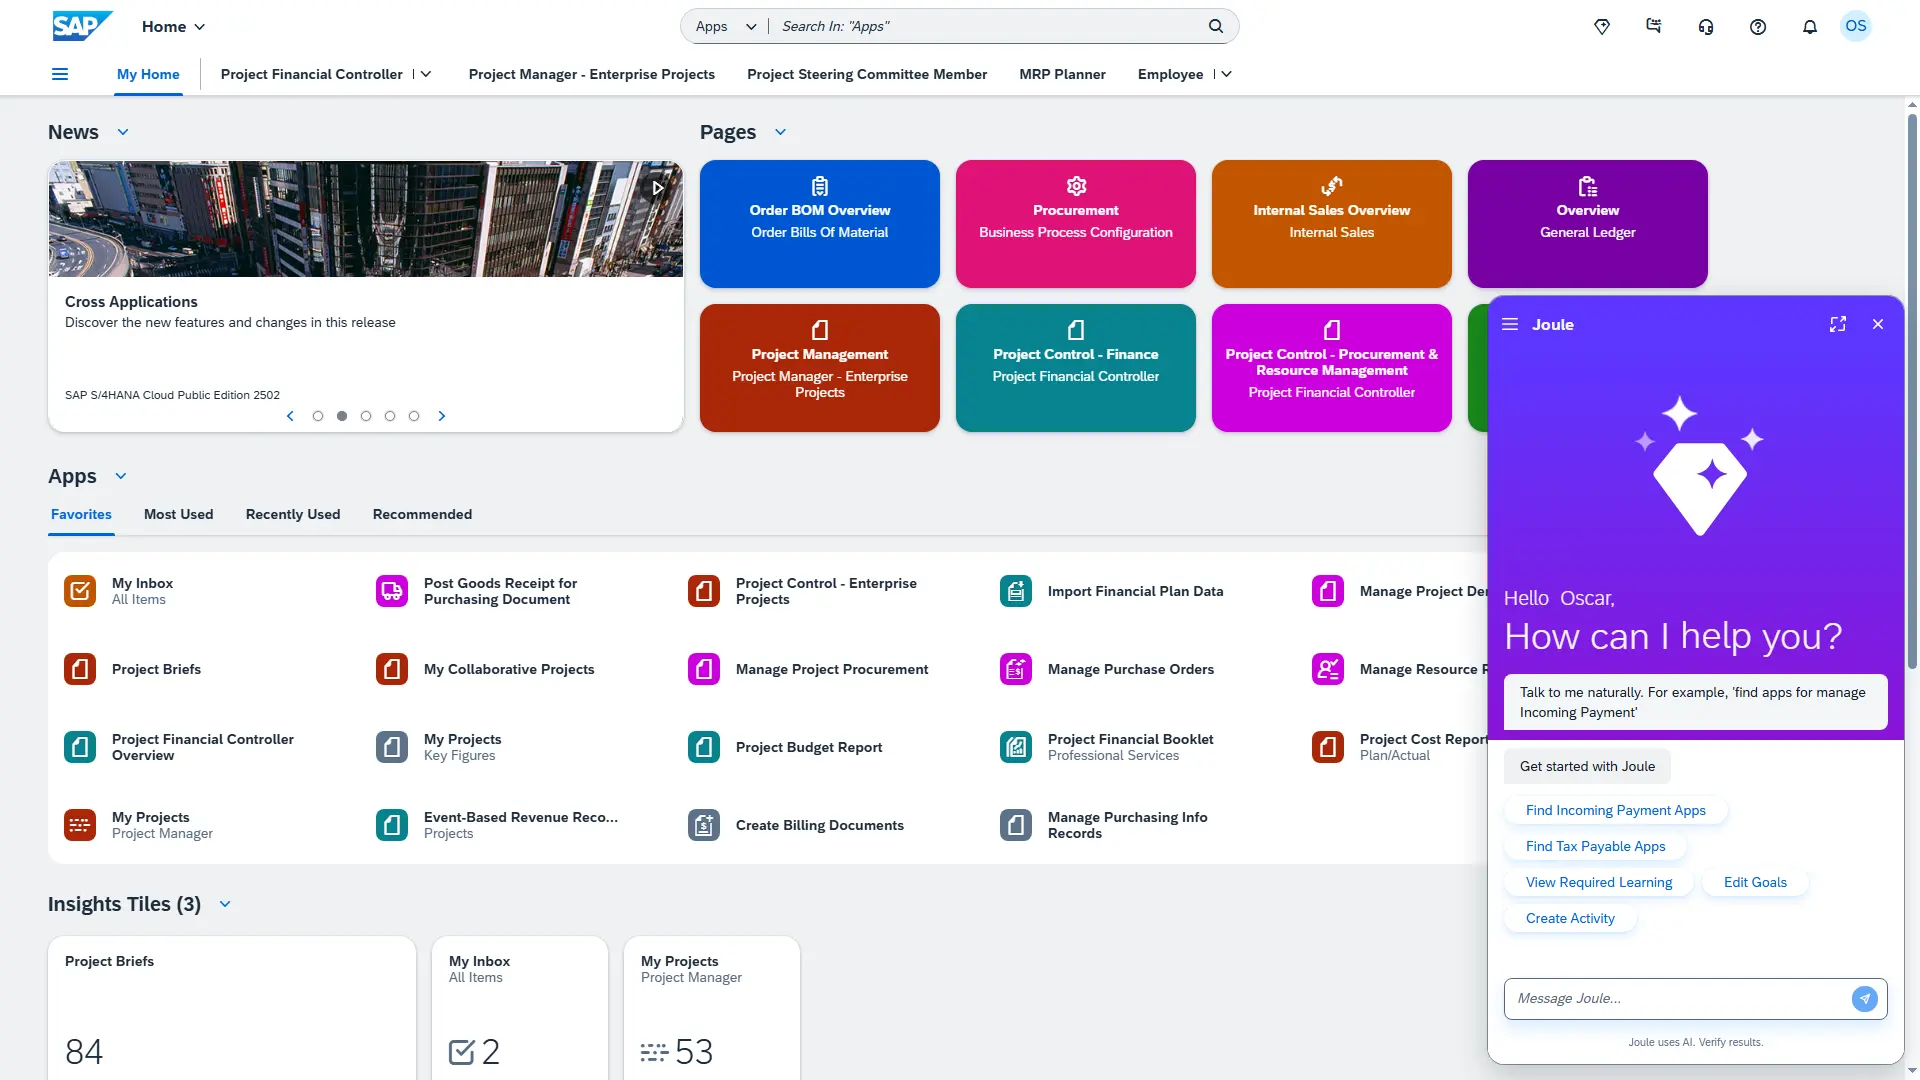Expand Joule panel to fullscreen

coord(1838,324)
